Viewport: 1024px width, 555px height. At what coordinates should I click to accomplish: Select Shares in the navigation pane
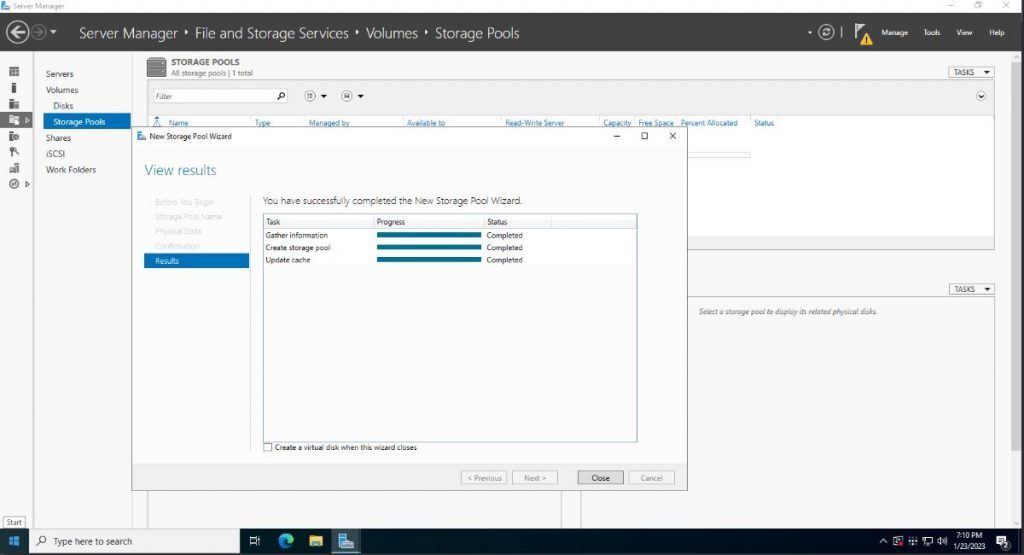pos(59,138)
